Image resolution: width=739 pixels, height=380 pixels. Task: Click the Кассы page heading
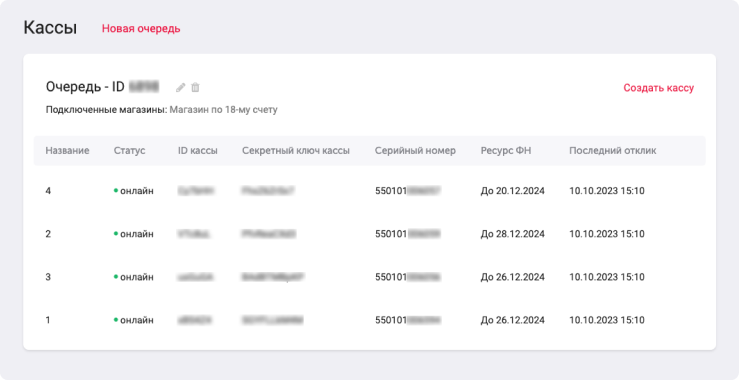tap(50, 28)
